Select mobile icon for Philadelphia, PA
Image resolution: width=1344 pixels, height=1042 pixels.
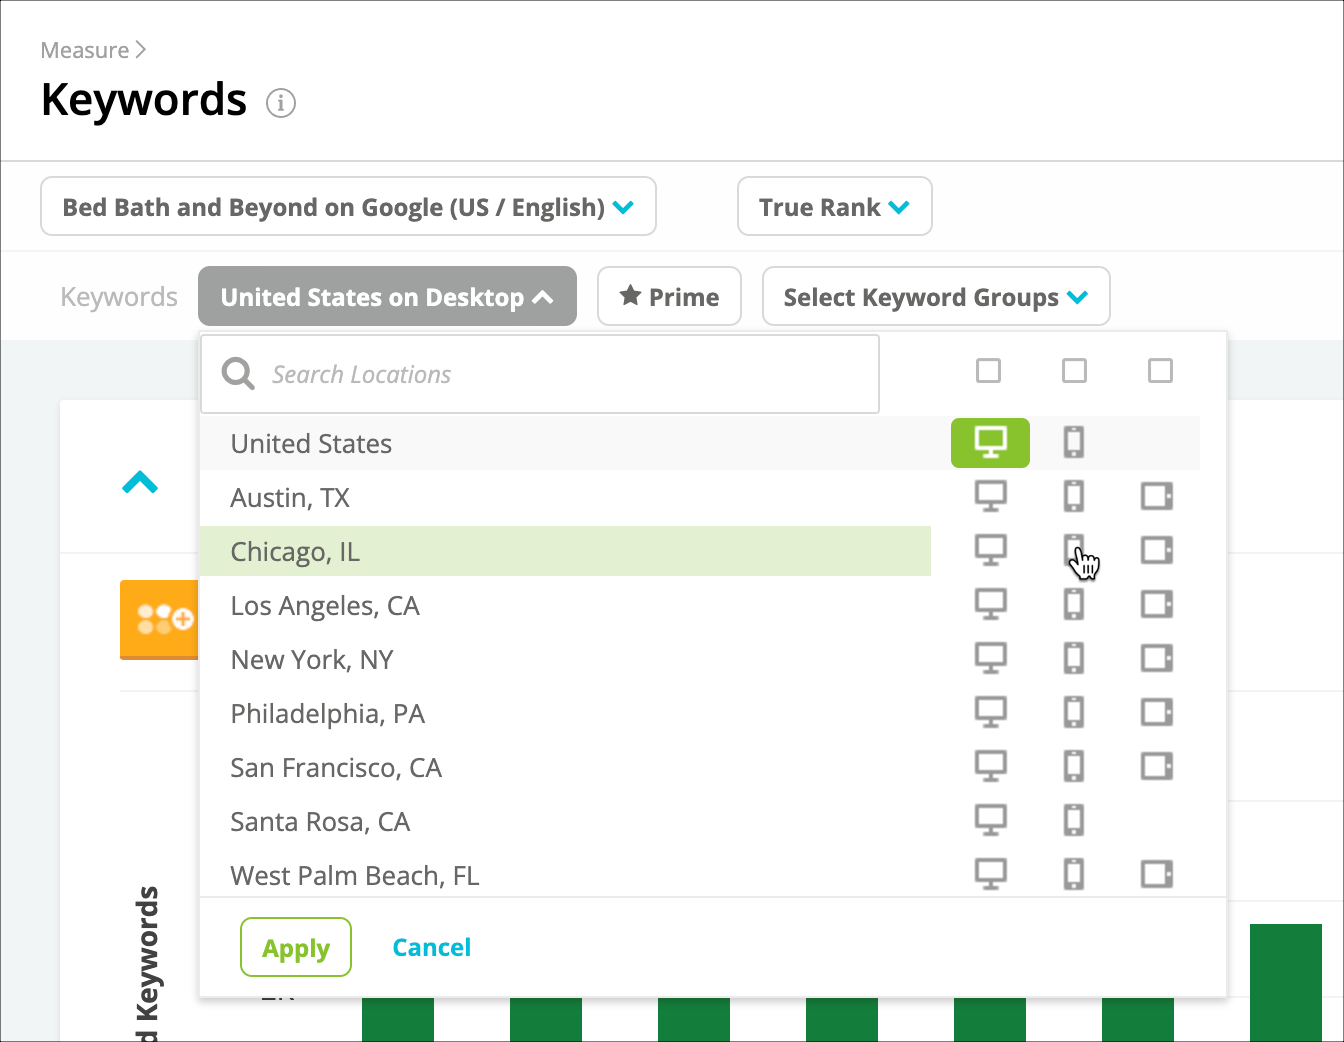click(x=1074, y=713)
